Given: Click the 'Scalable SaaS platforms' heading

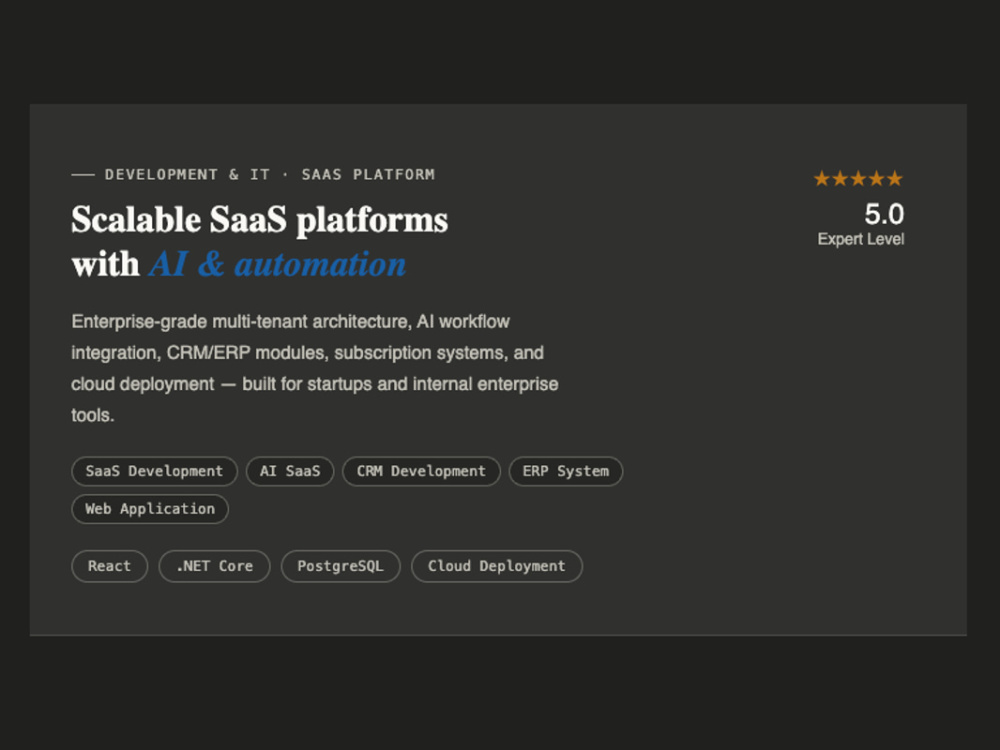Looking at the screenshot, I should [x=260, y=220].
